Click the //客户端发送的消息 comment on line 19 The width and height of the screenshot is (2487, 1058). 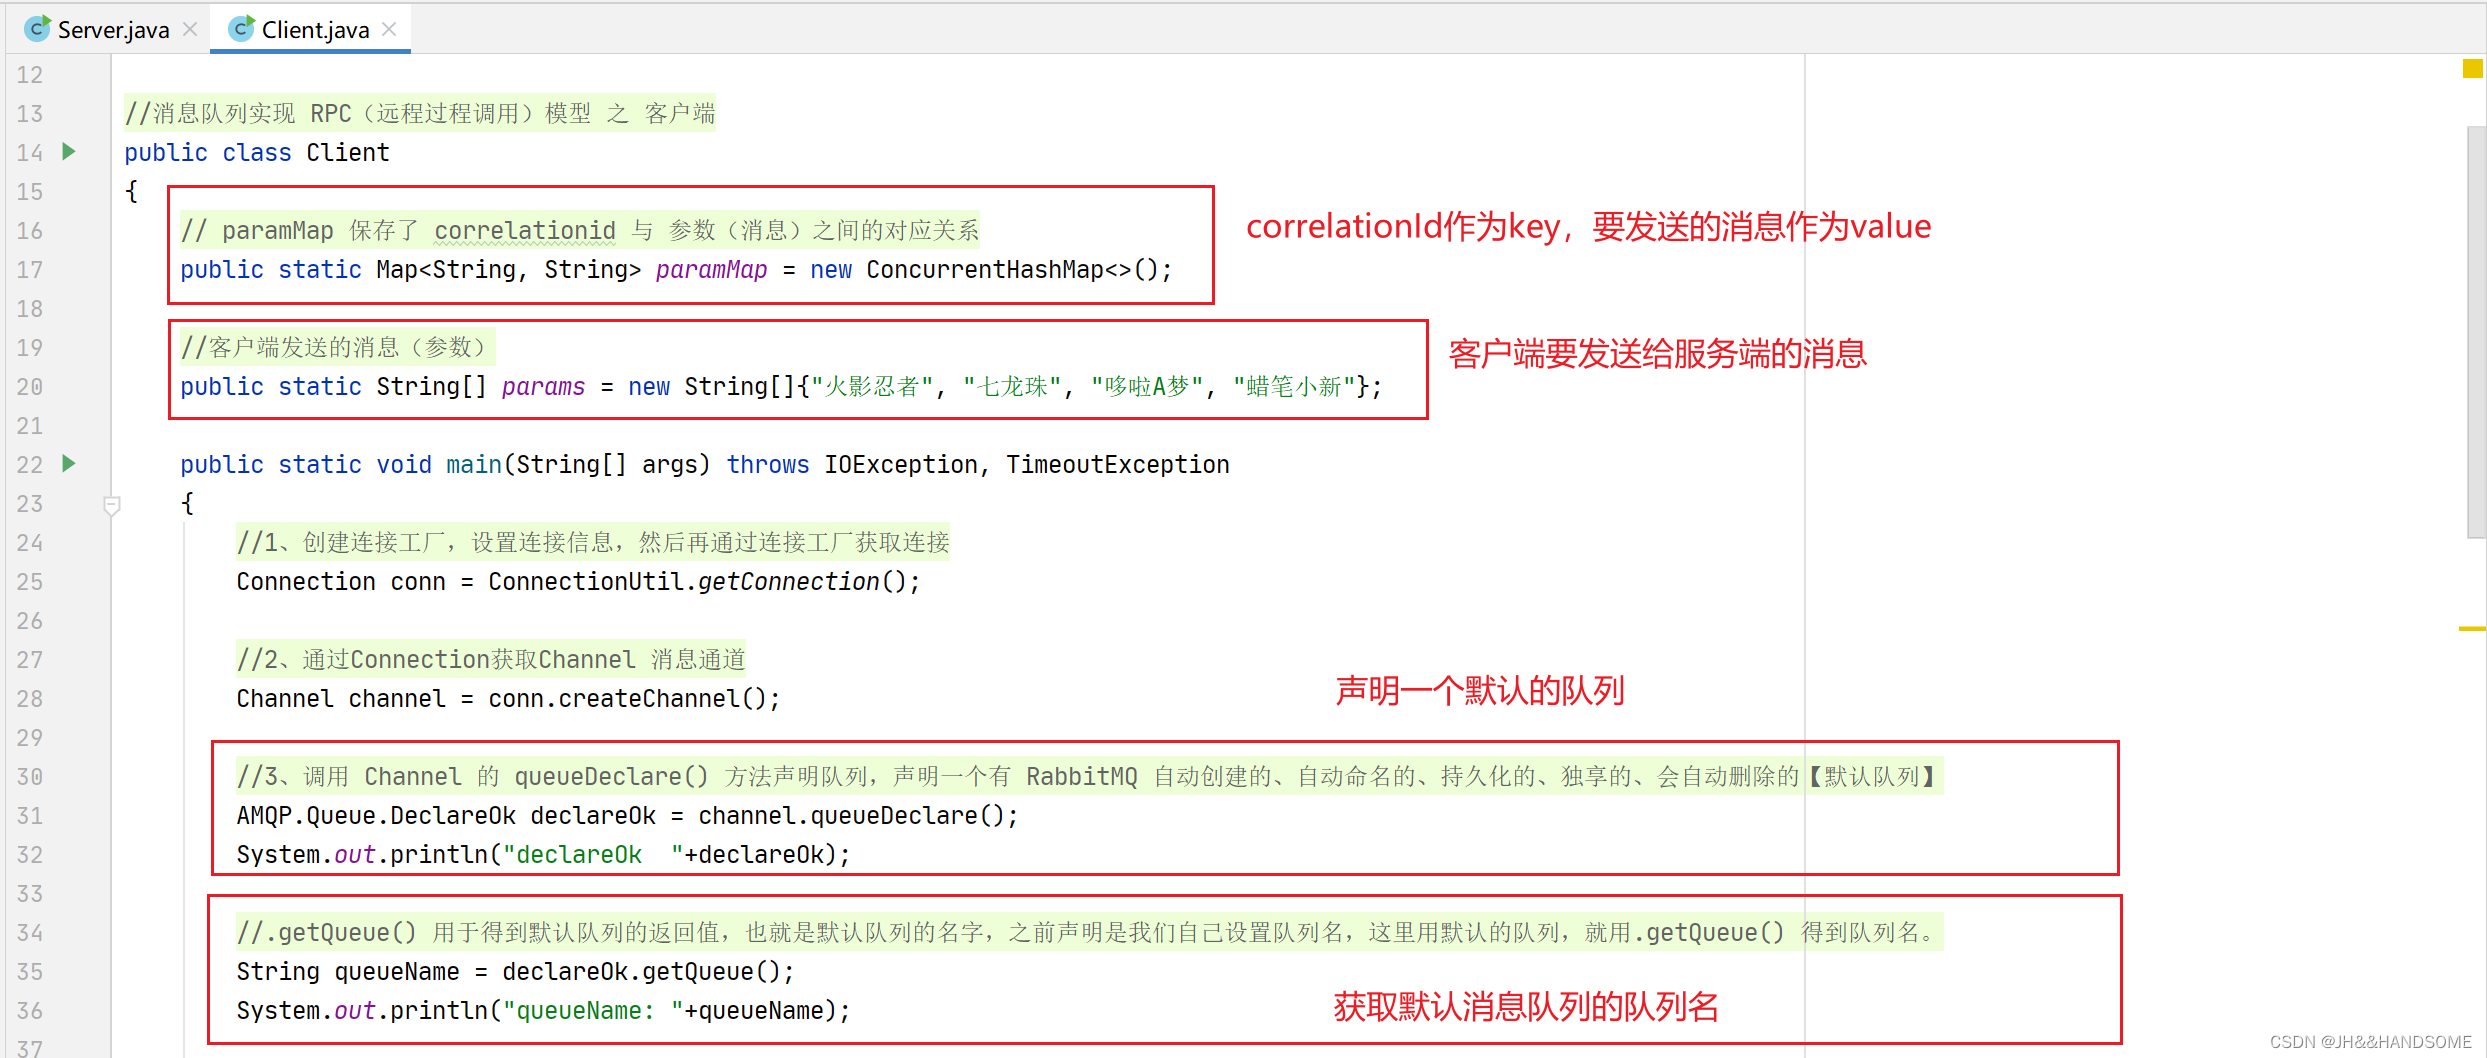pyautogui.click(x=338, y=348)
